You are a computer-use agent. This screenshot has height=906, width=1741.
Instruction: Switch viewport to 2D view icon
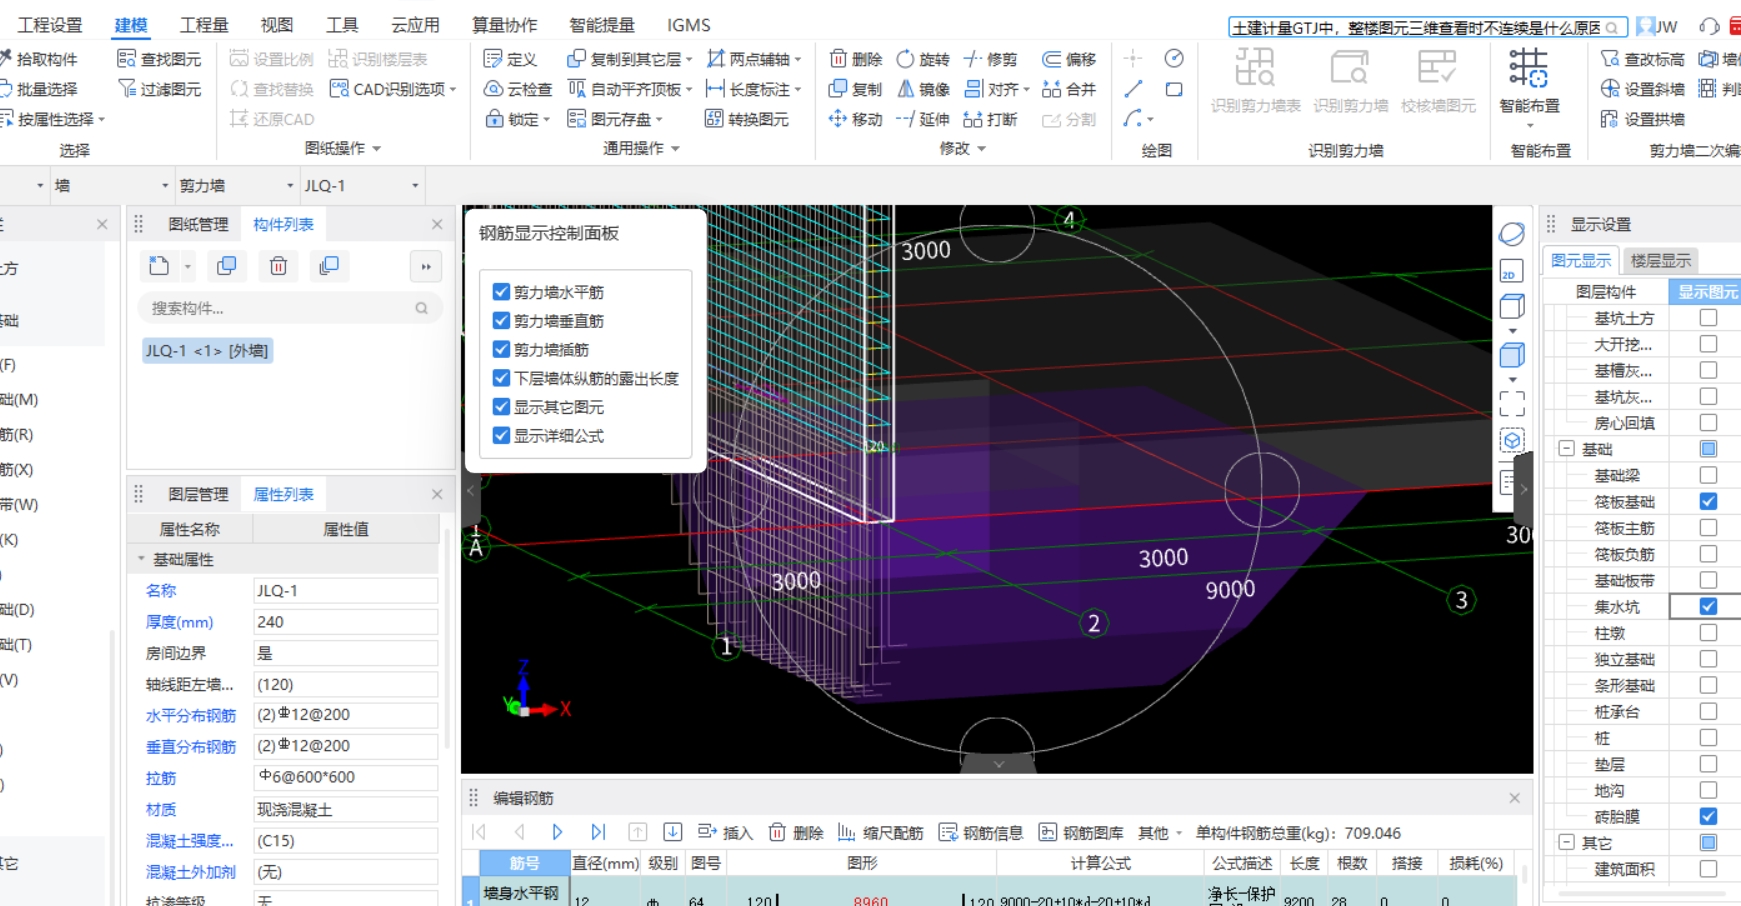click(x=1511, y=272)
